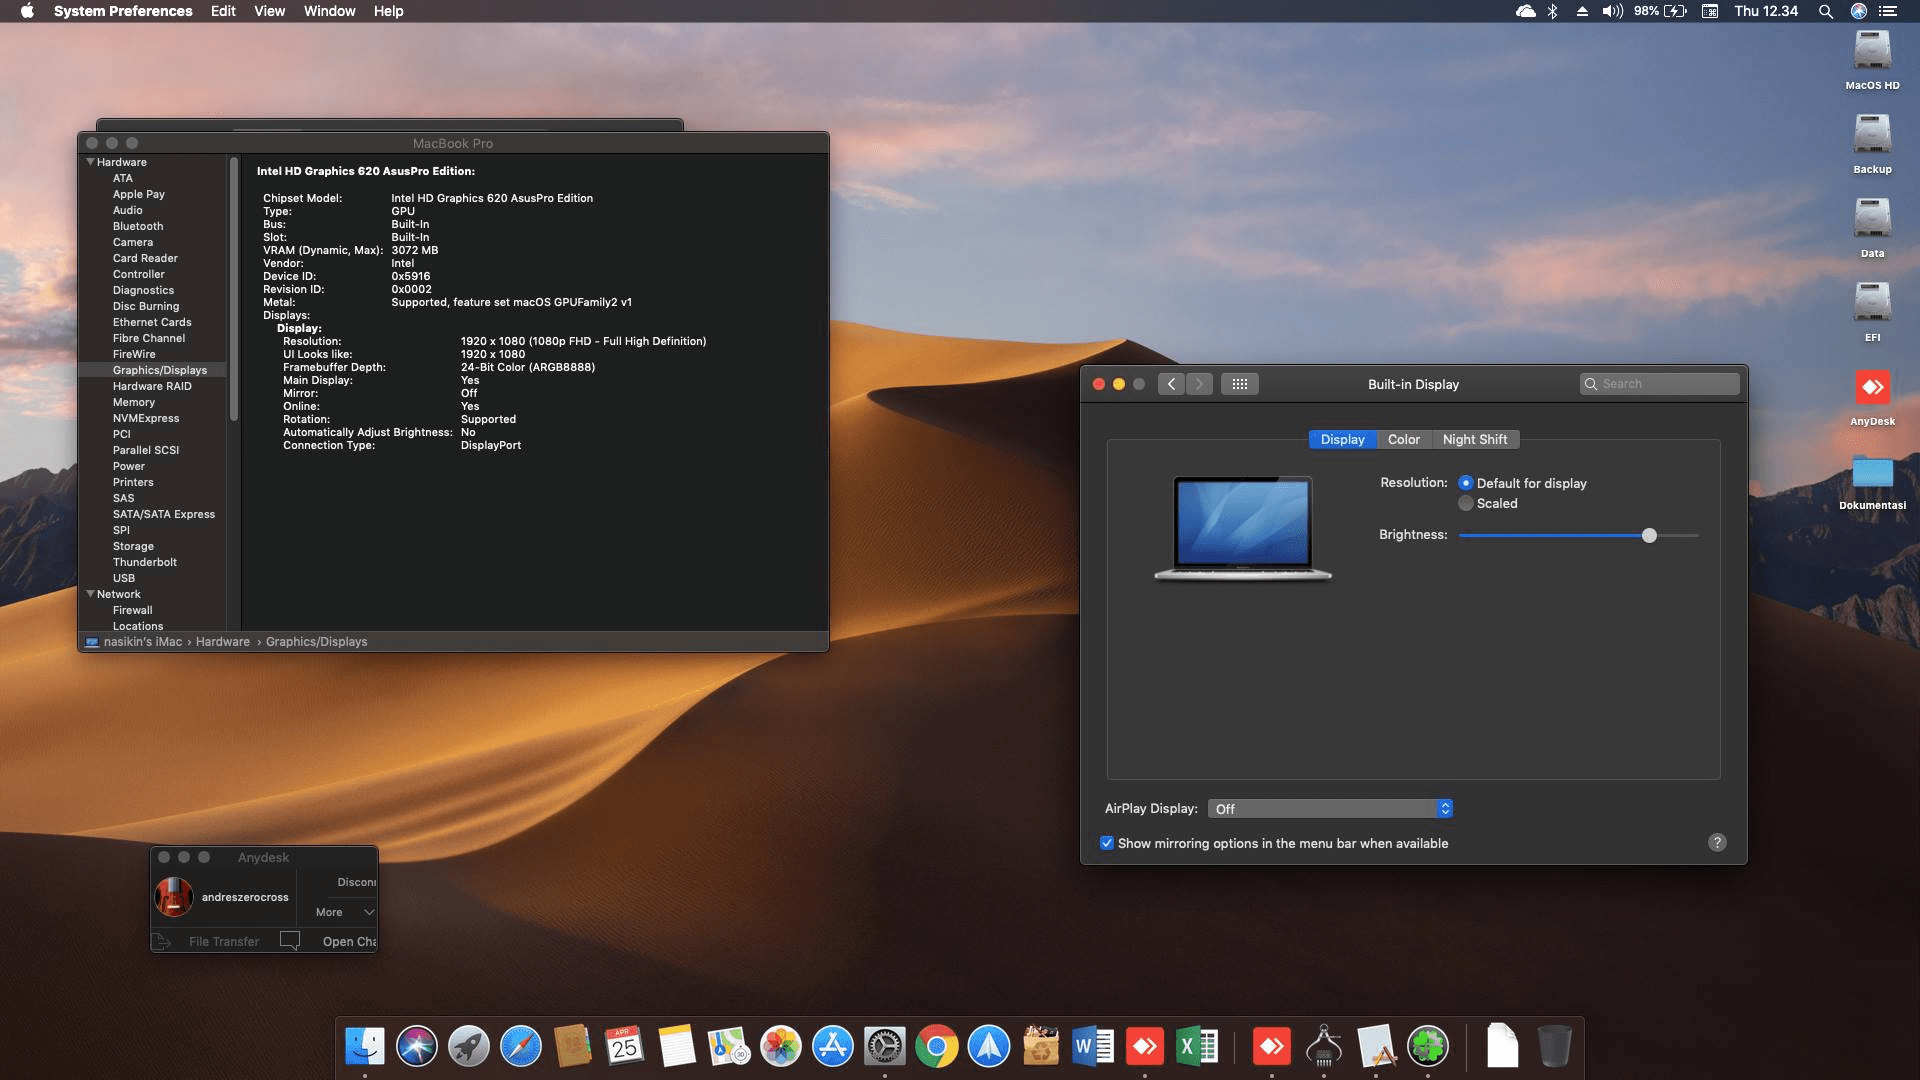
Task: Open Finder from the dock
Action: pos(365,1047)
